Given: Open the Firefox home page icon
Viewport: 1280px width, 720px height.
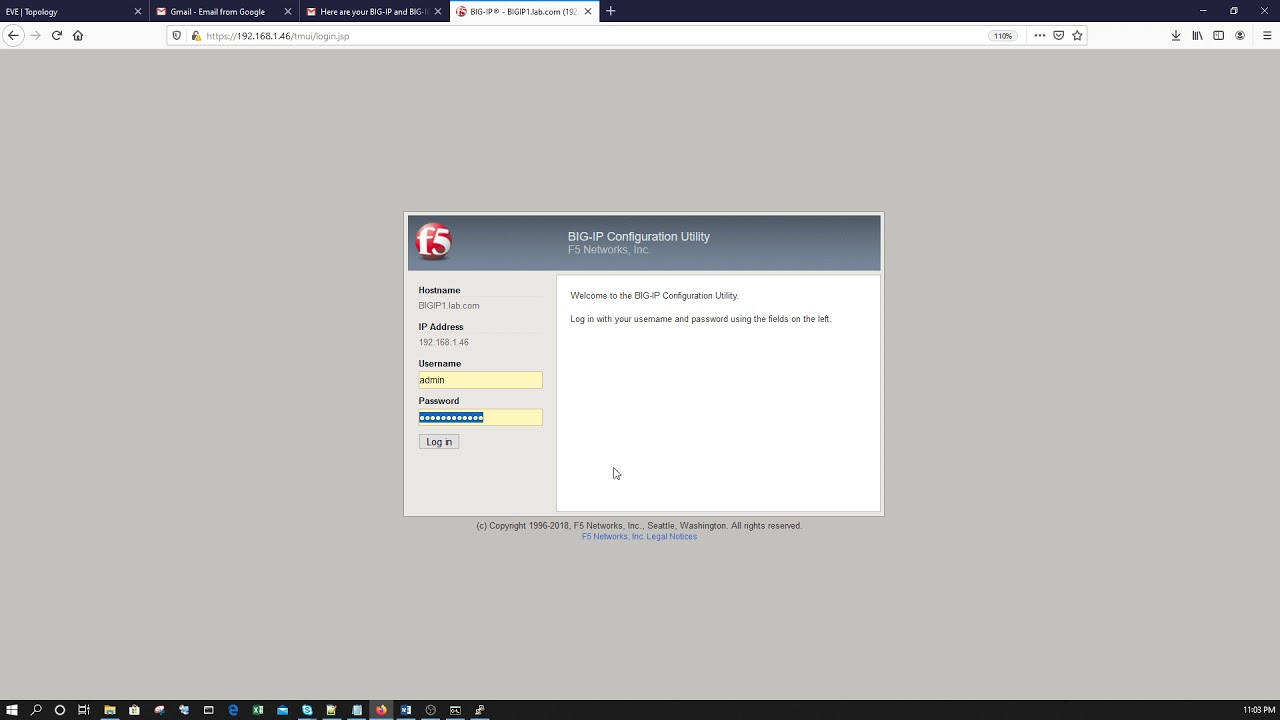Looking at the screenshot, I should pos(78,35).
